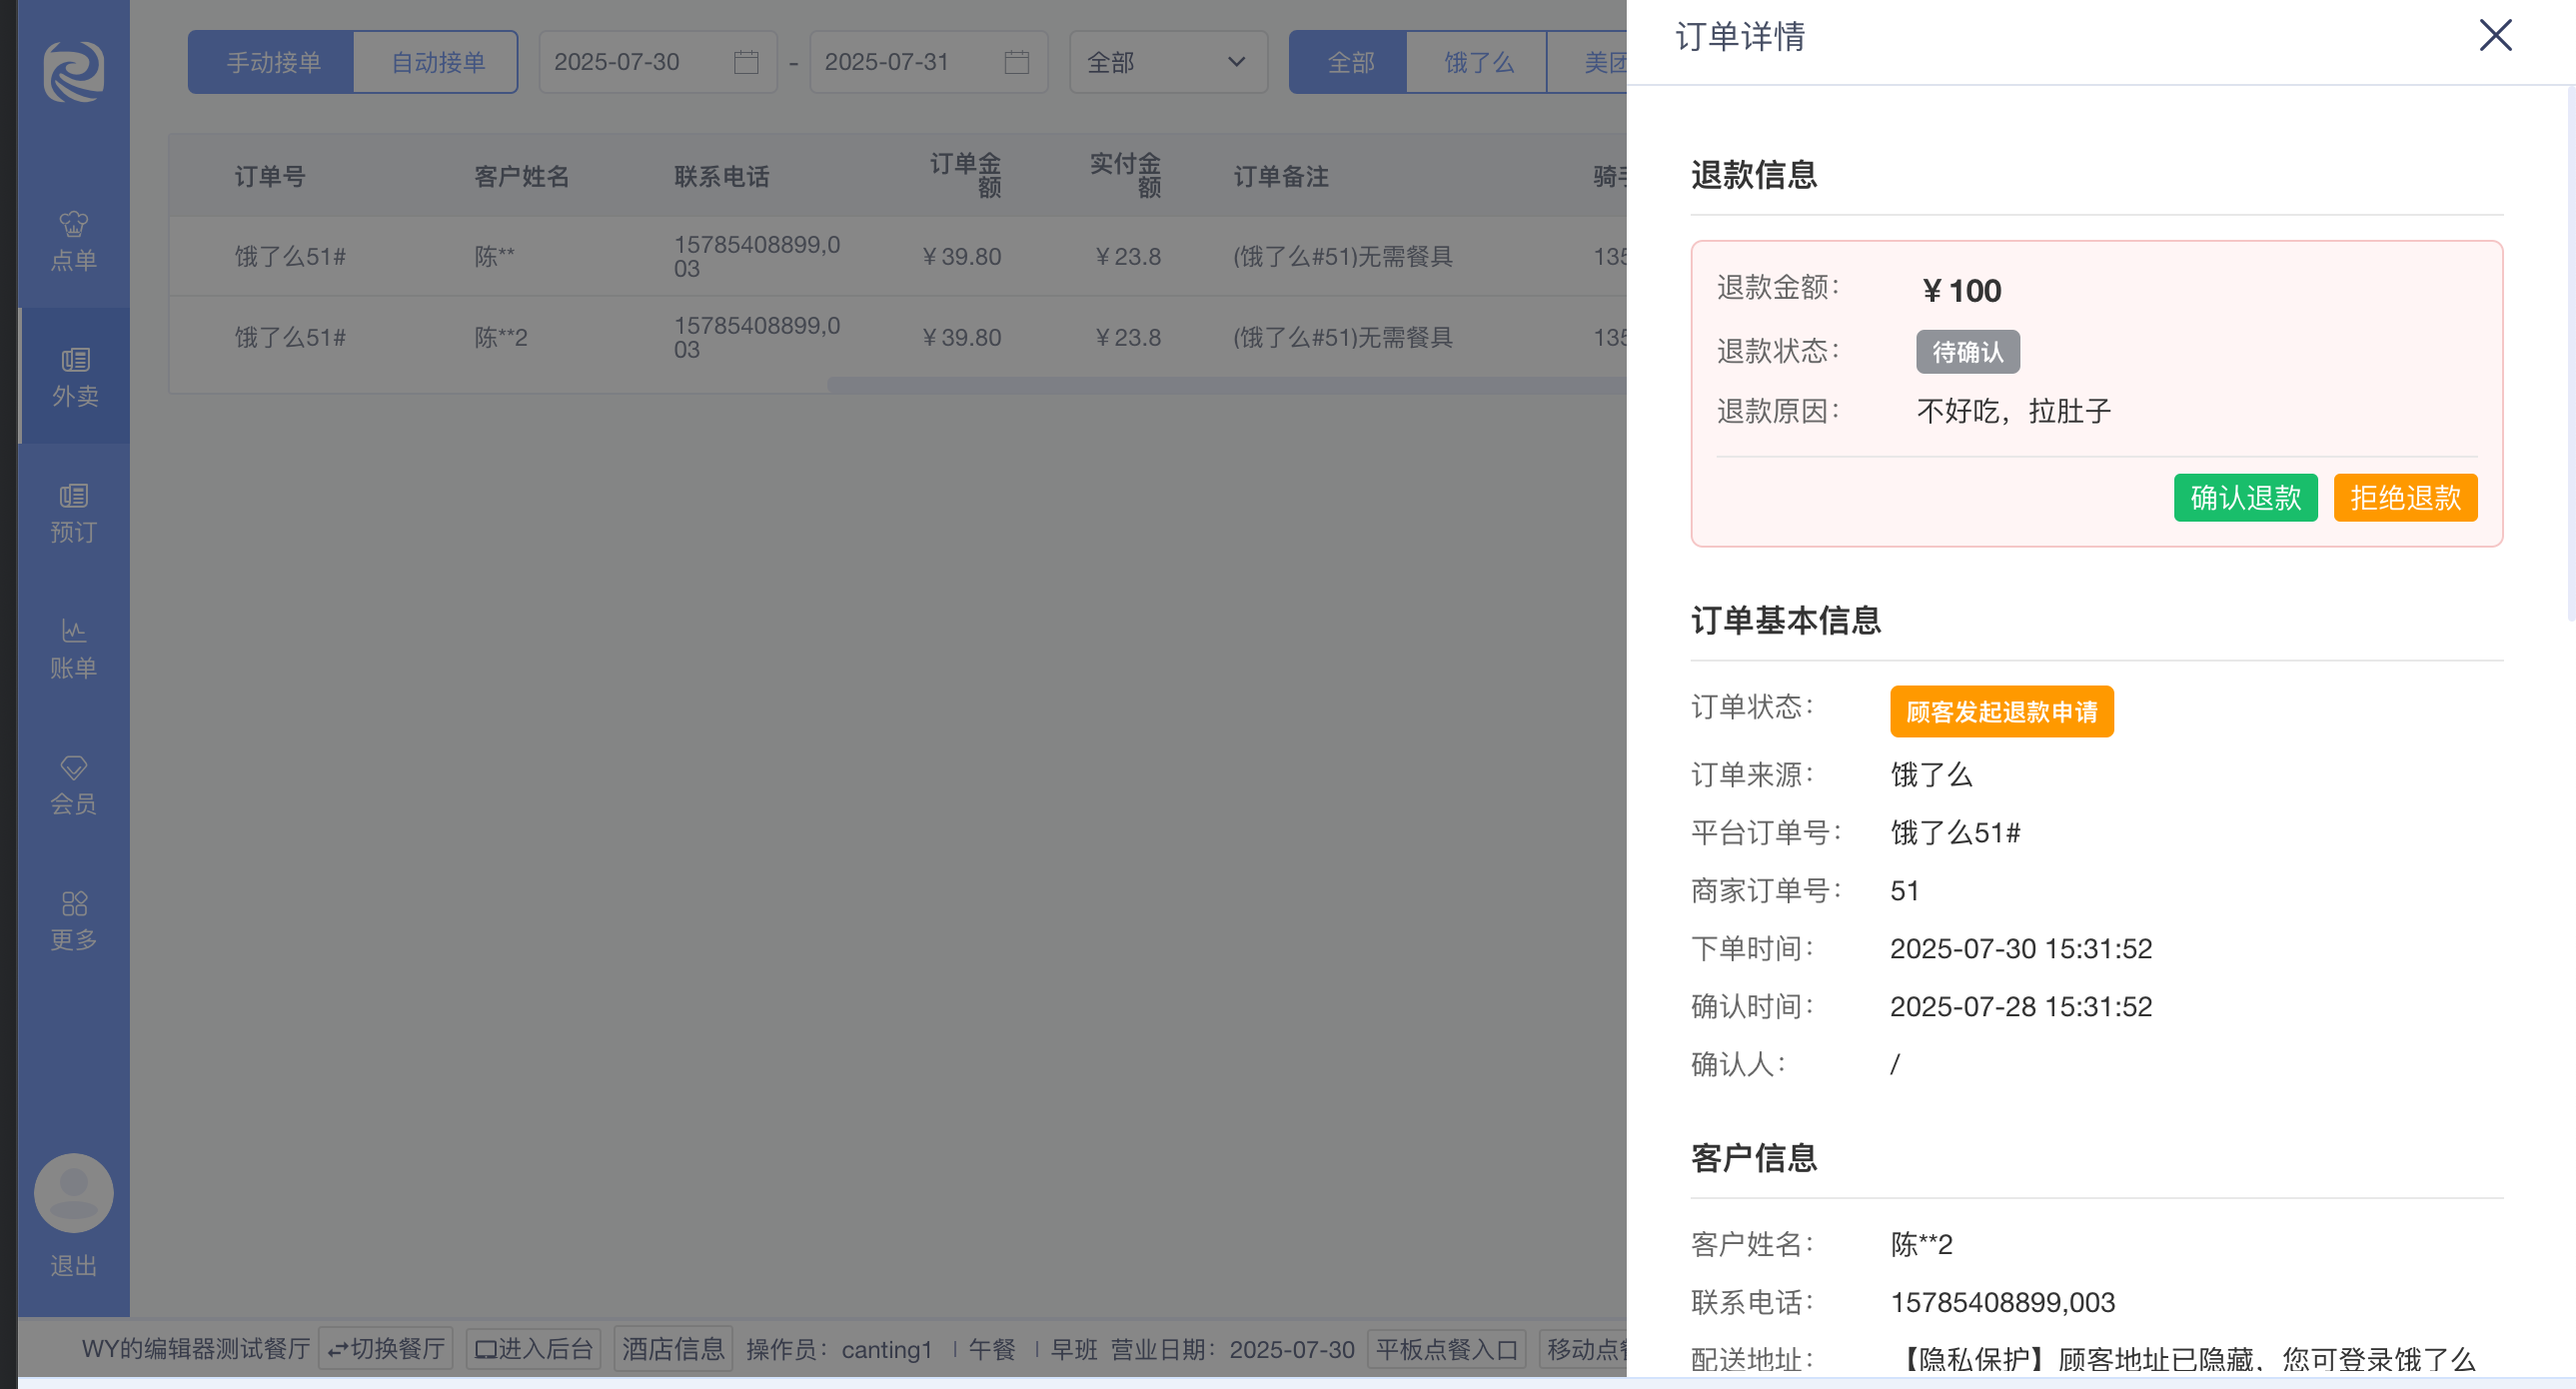Click 切换餐厅 in the bottom bar

386,1348
